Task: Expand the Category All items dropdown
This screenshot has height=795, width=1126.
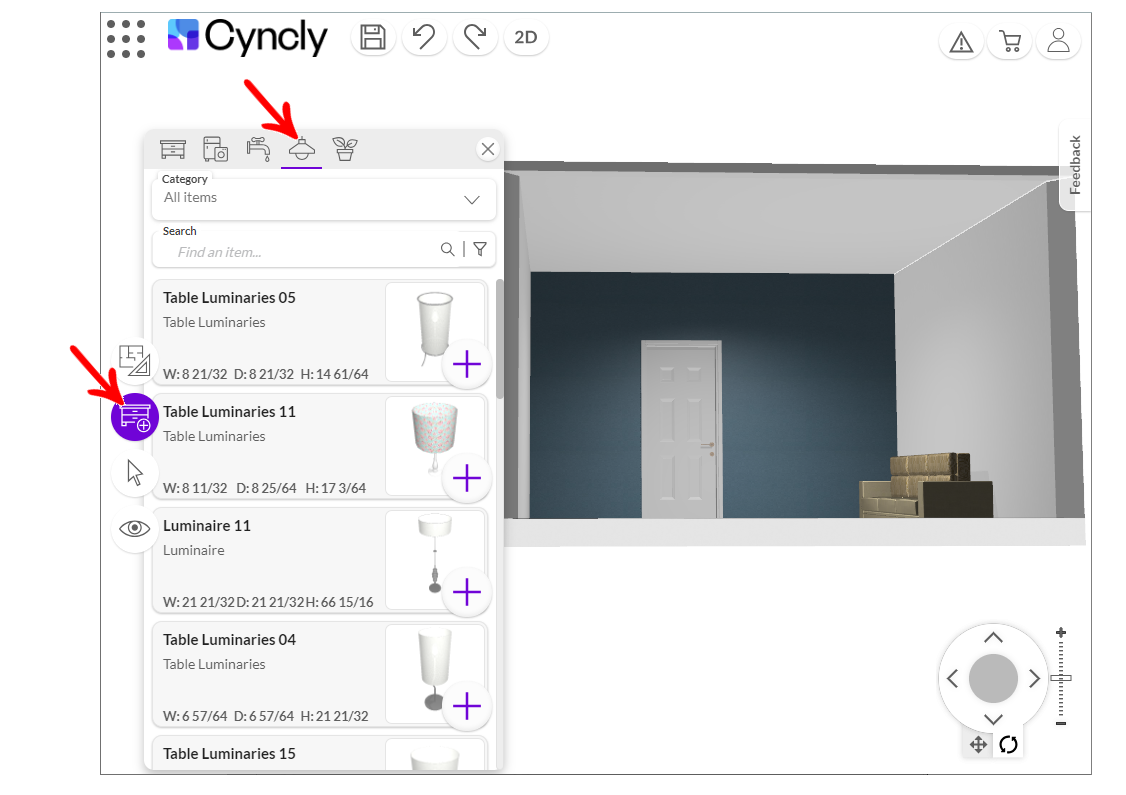Action: 324,199
